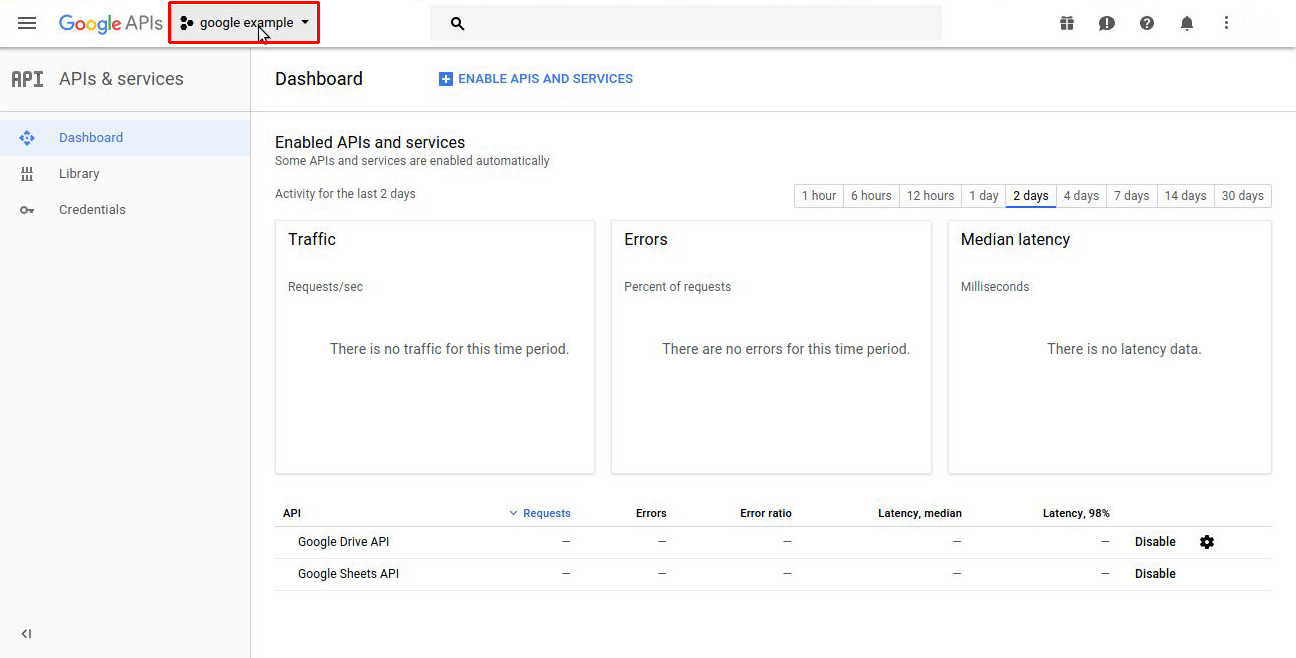The height and width of the screenshot is (658, 1296).
Task: Click the Median latency card title
Action: point(1015,240)
